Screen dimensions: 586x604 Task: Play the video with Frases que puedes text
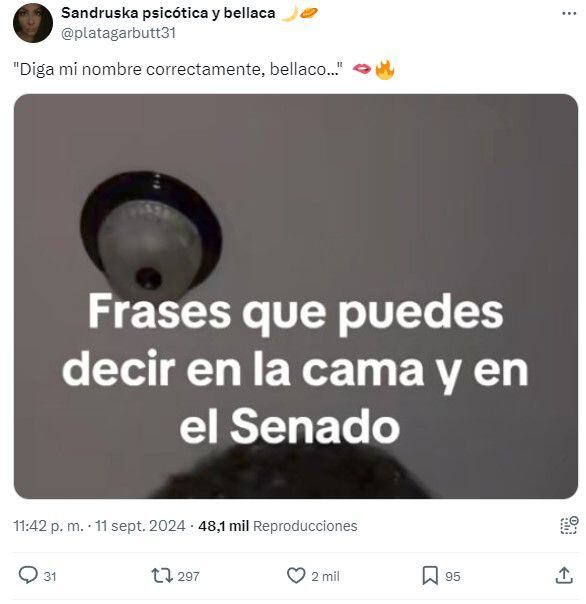[296, 296]
